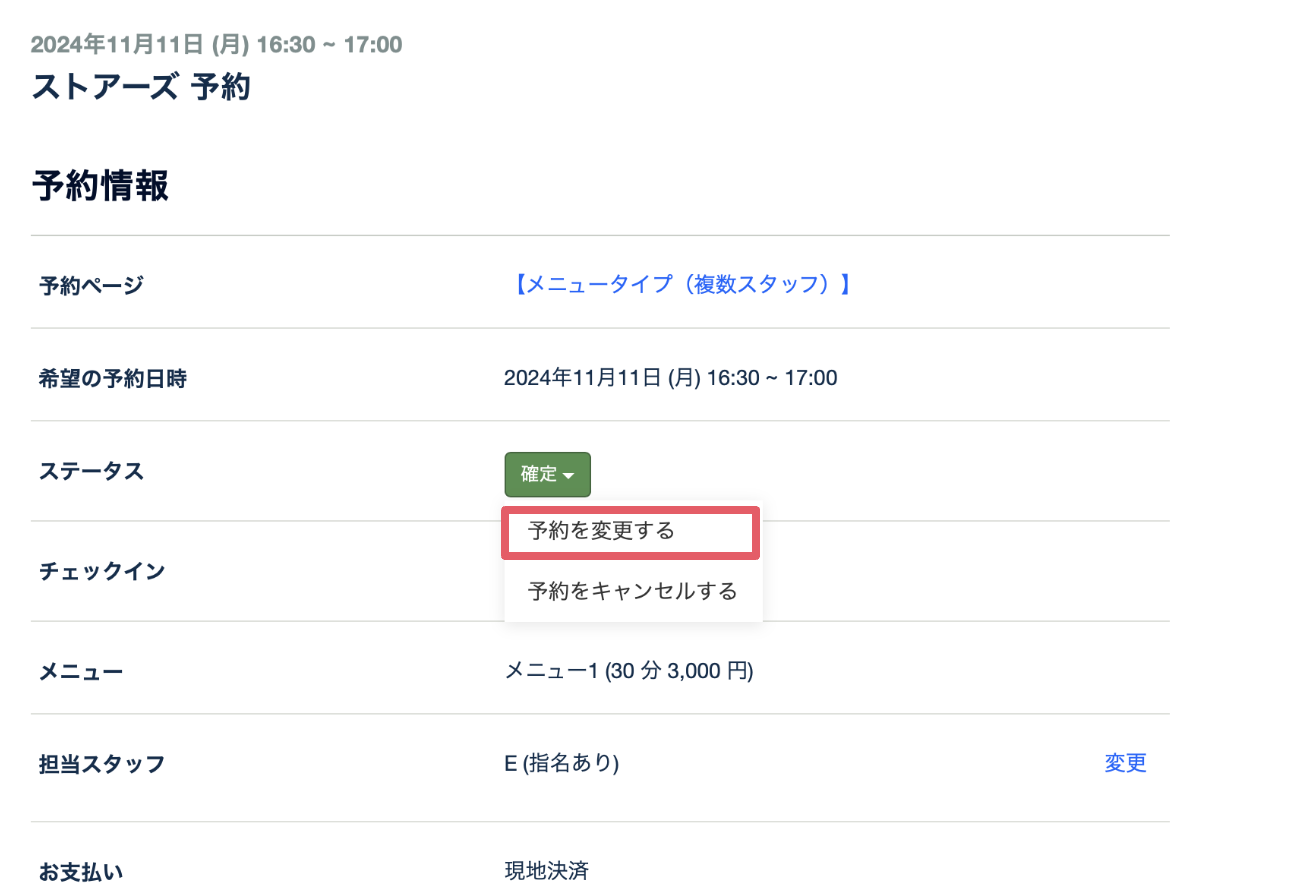Click the E (指名あり) staff value
Screen dimensions: 1304x892
(x=561, y=764)
